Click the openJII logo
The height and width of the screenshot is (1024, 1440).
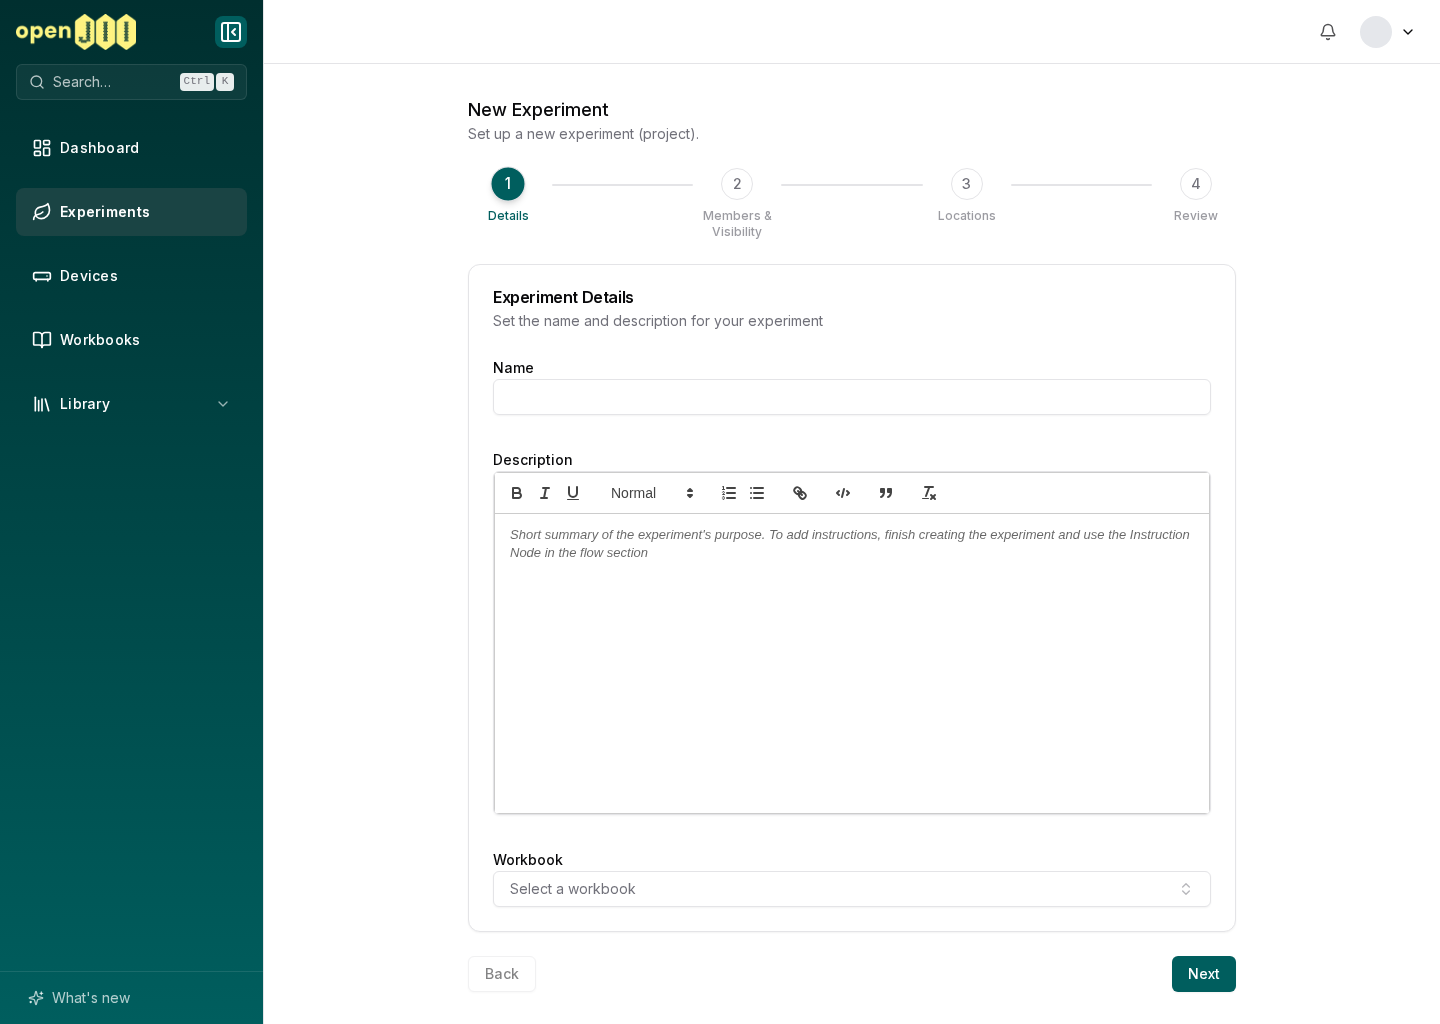(76, 32)
